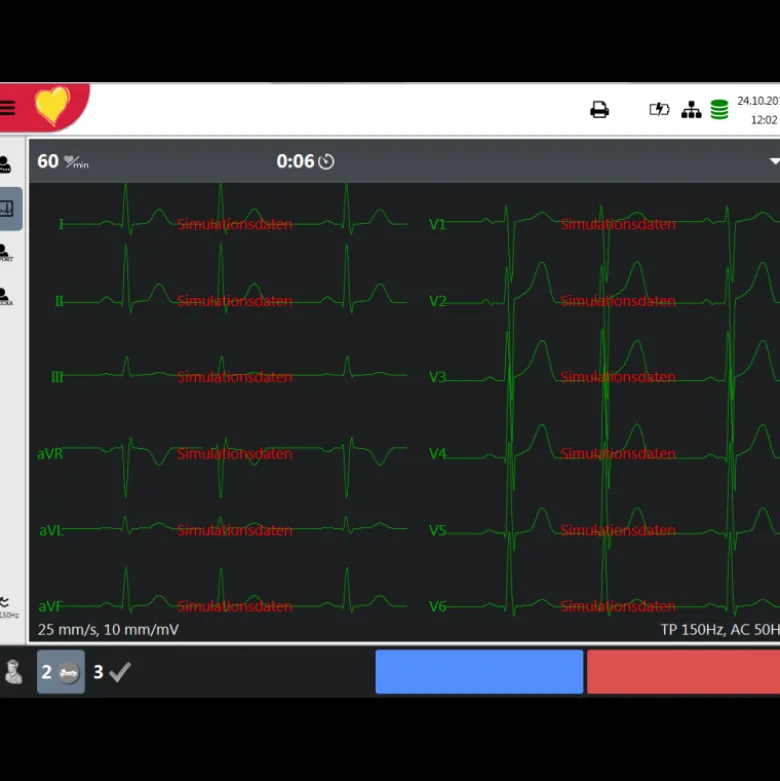Click the printer icon
The height and width of the screenshot is (781, 780).
pyautogui.click(x=599, y=110)
